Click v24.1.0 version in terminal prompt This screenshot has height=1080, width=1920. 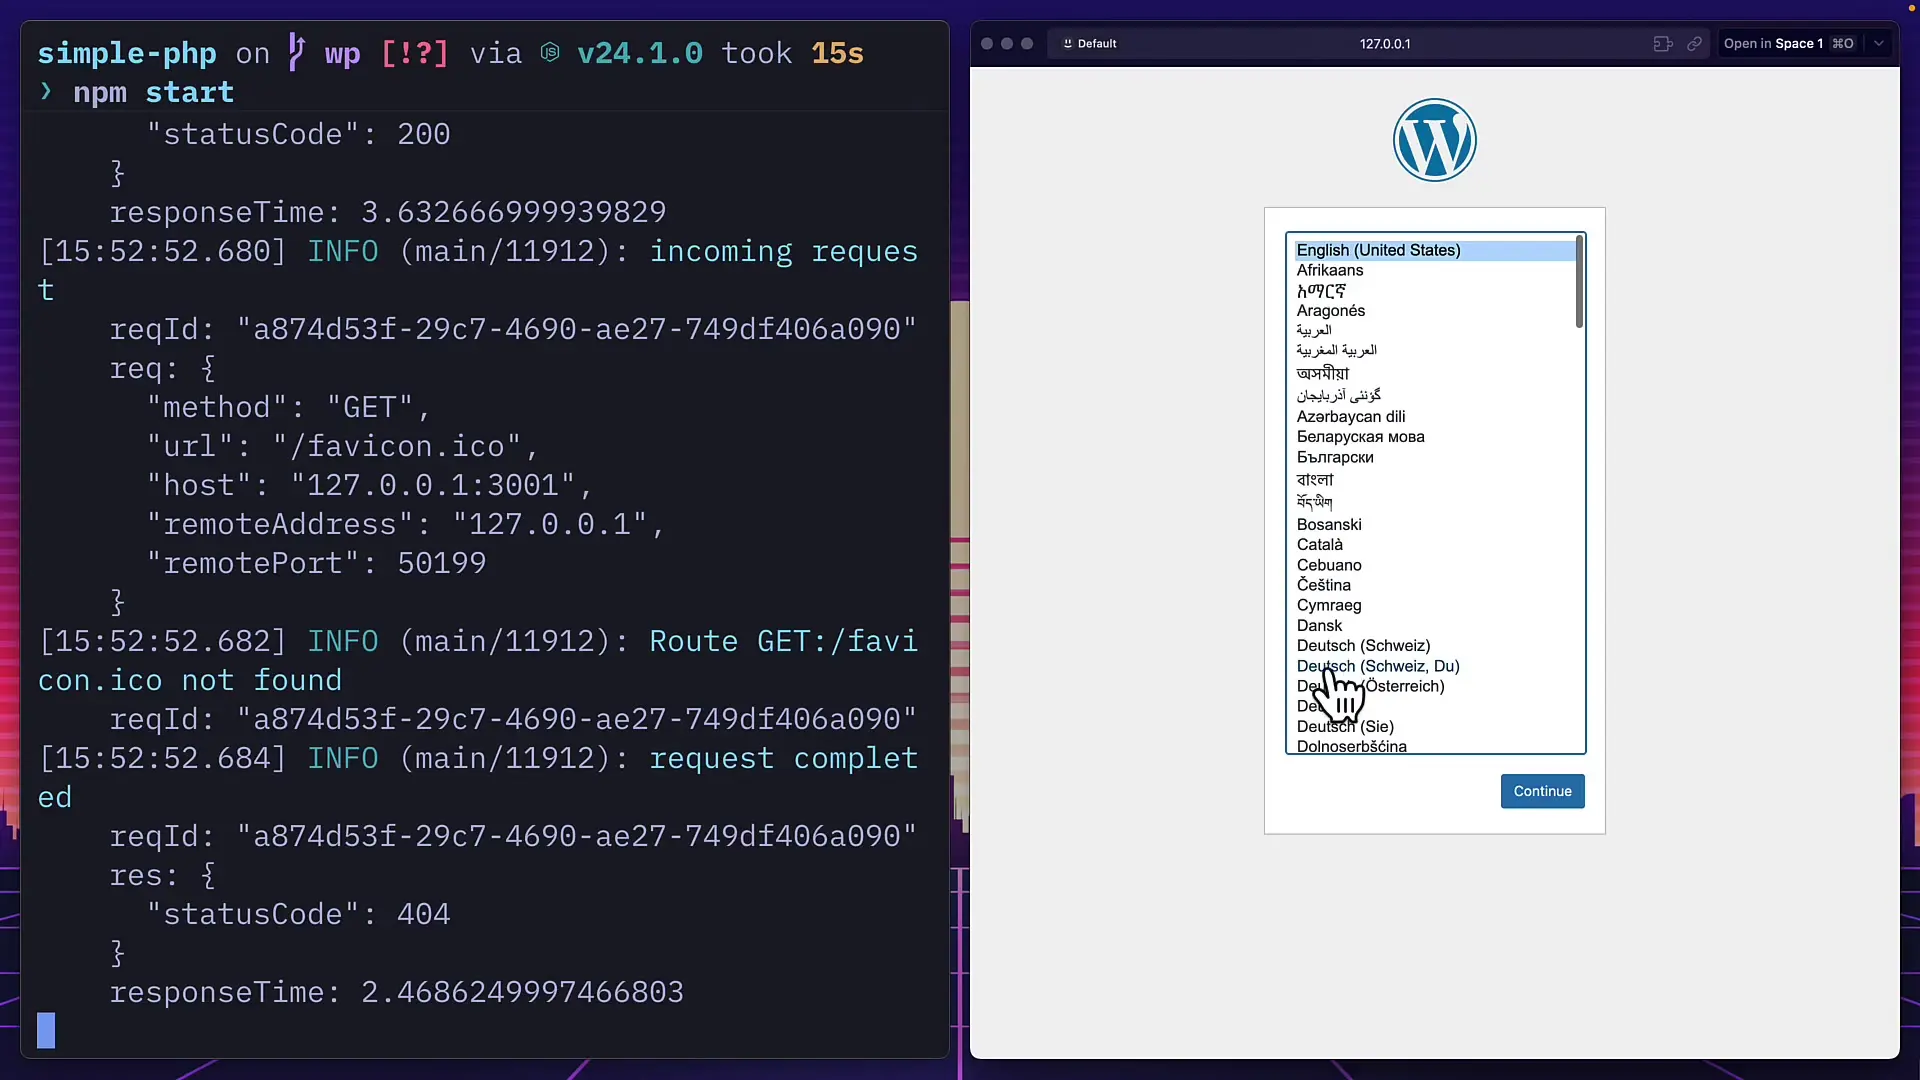coord(640,53)
